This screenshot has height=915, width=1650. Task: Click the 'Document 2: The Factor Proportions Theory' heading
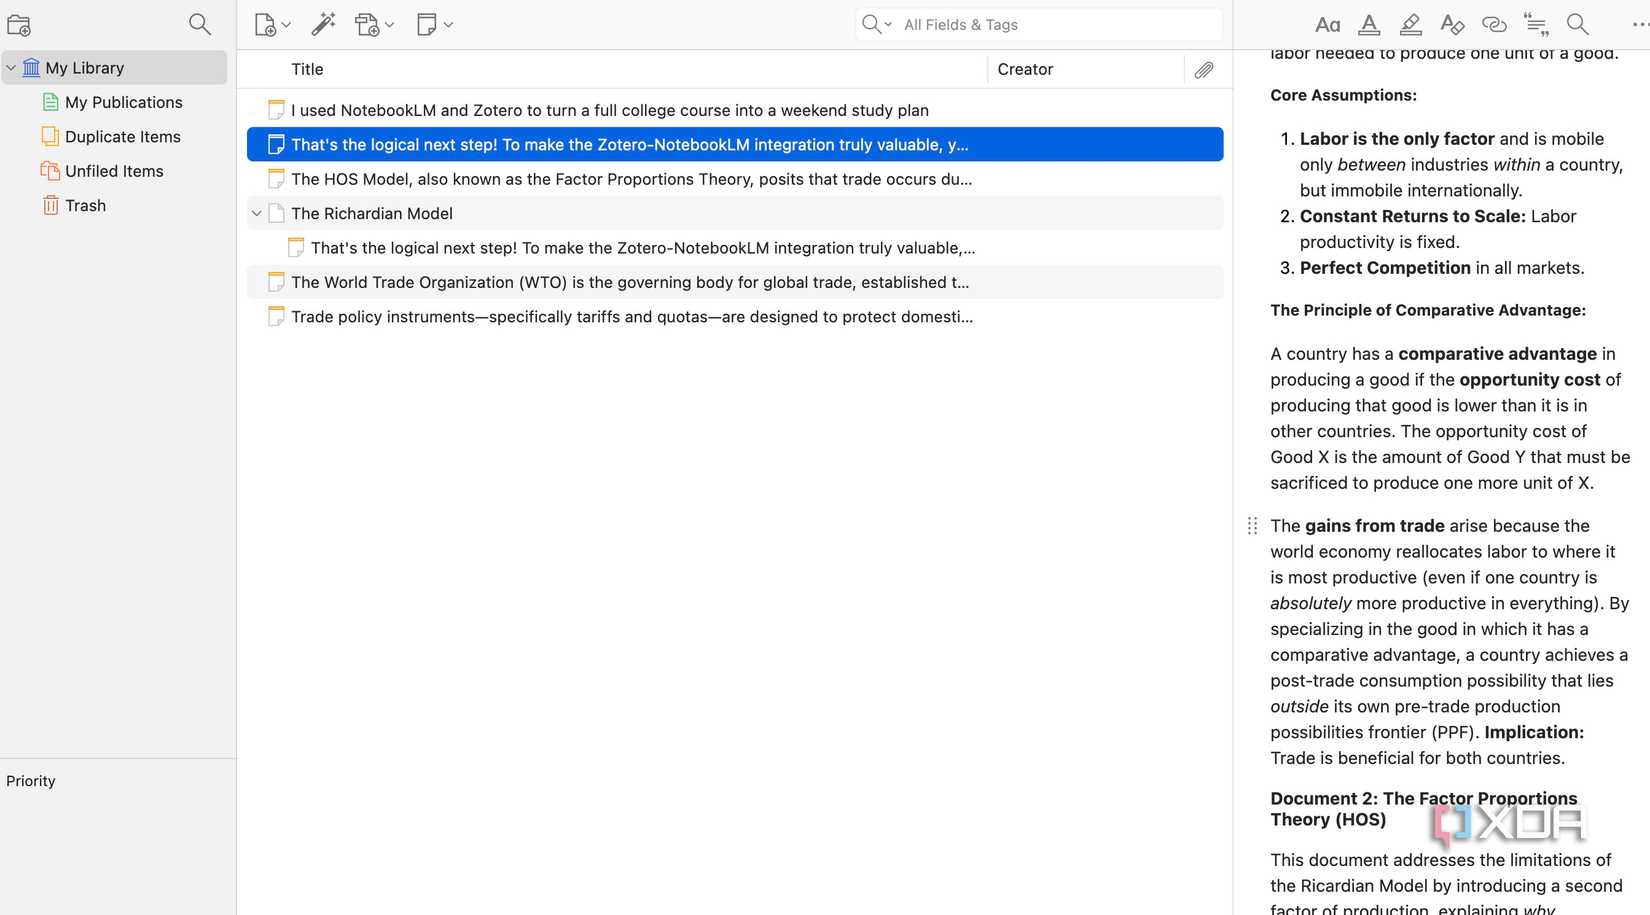coord(1423,809)
